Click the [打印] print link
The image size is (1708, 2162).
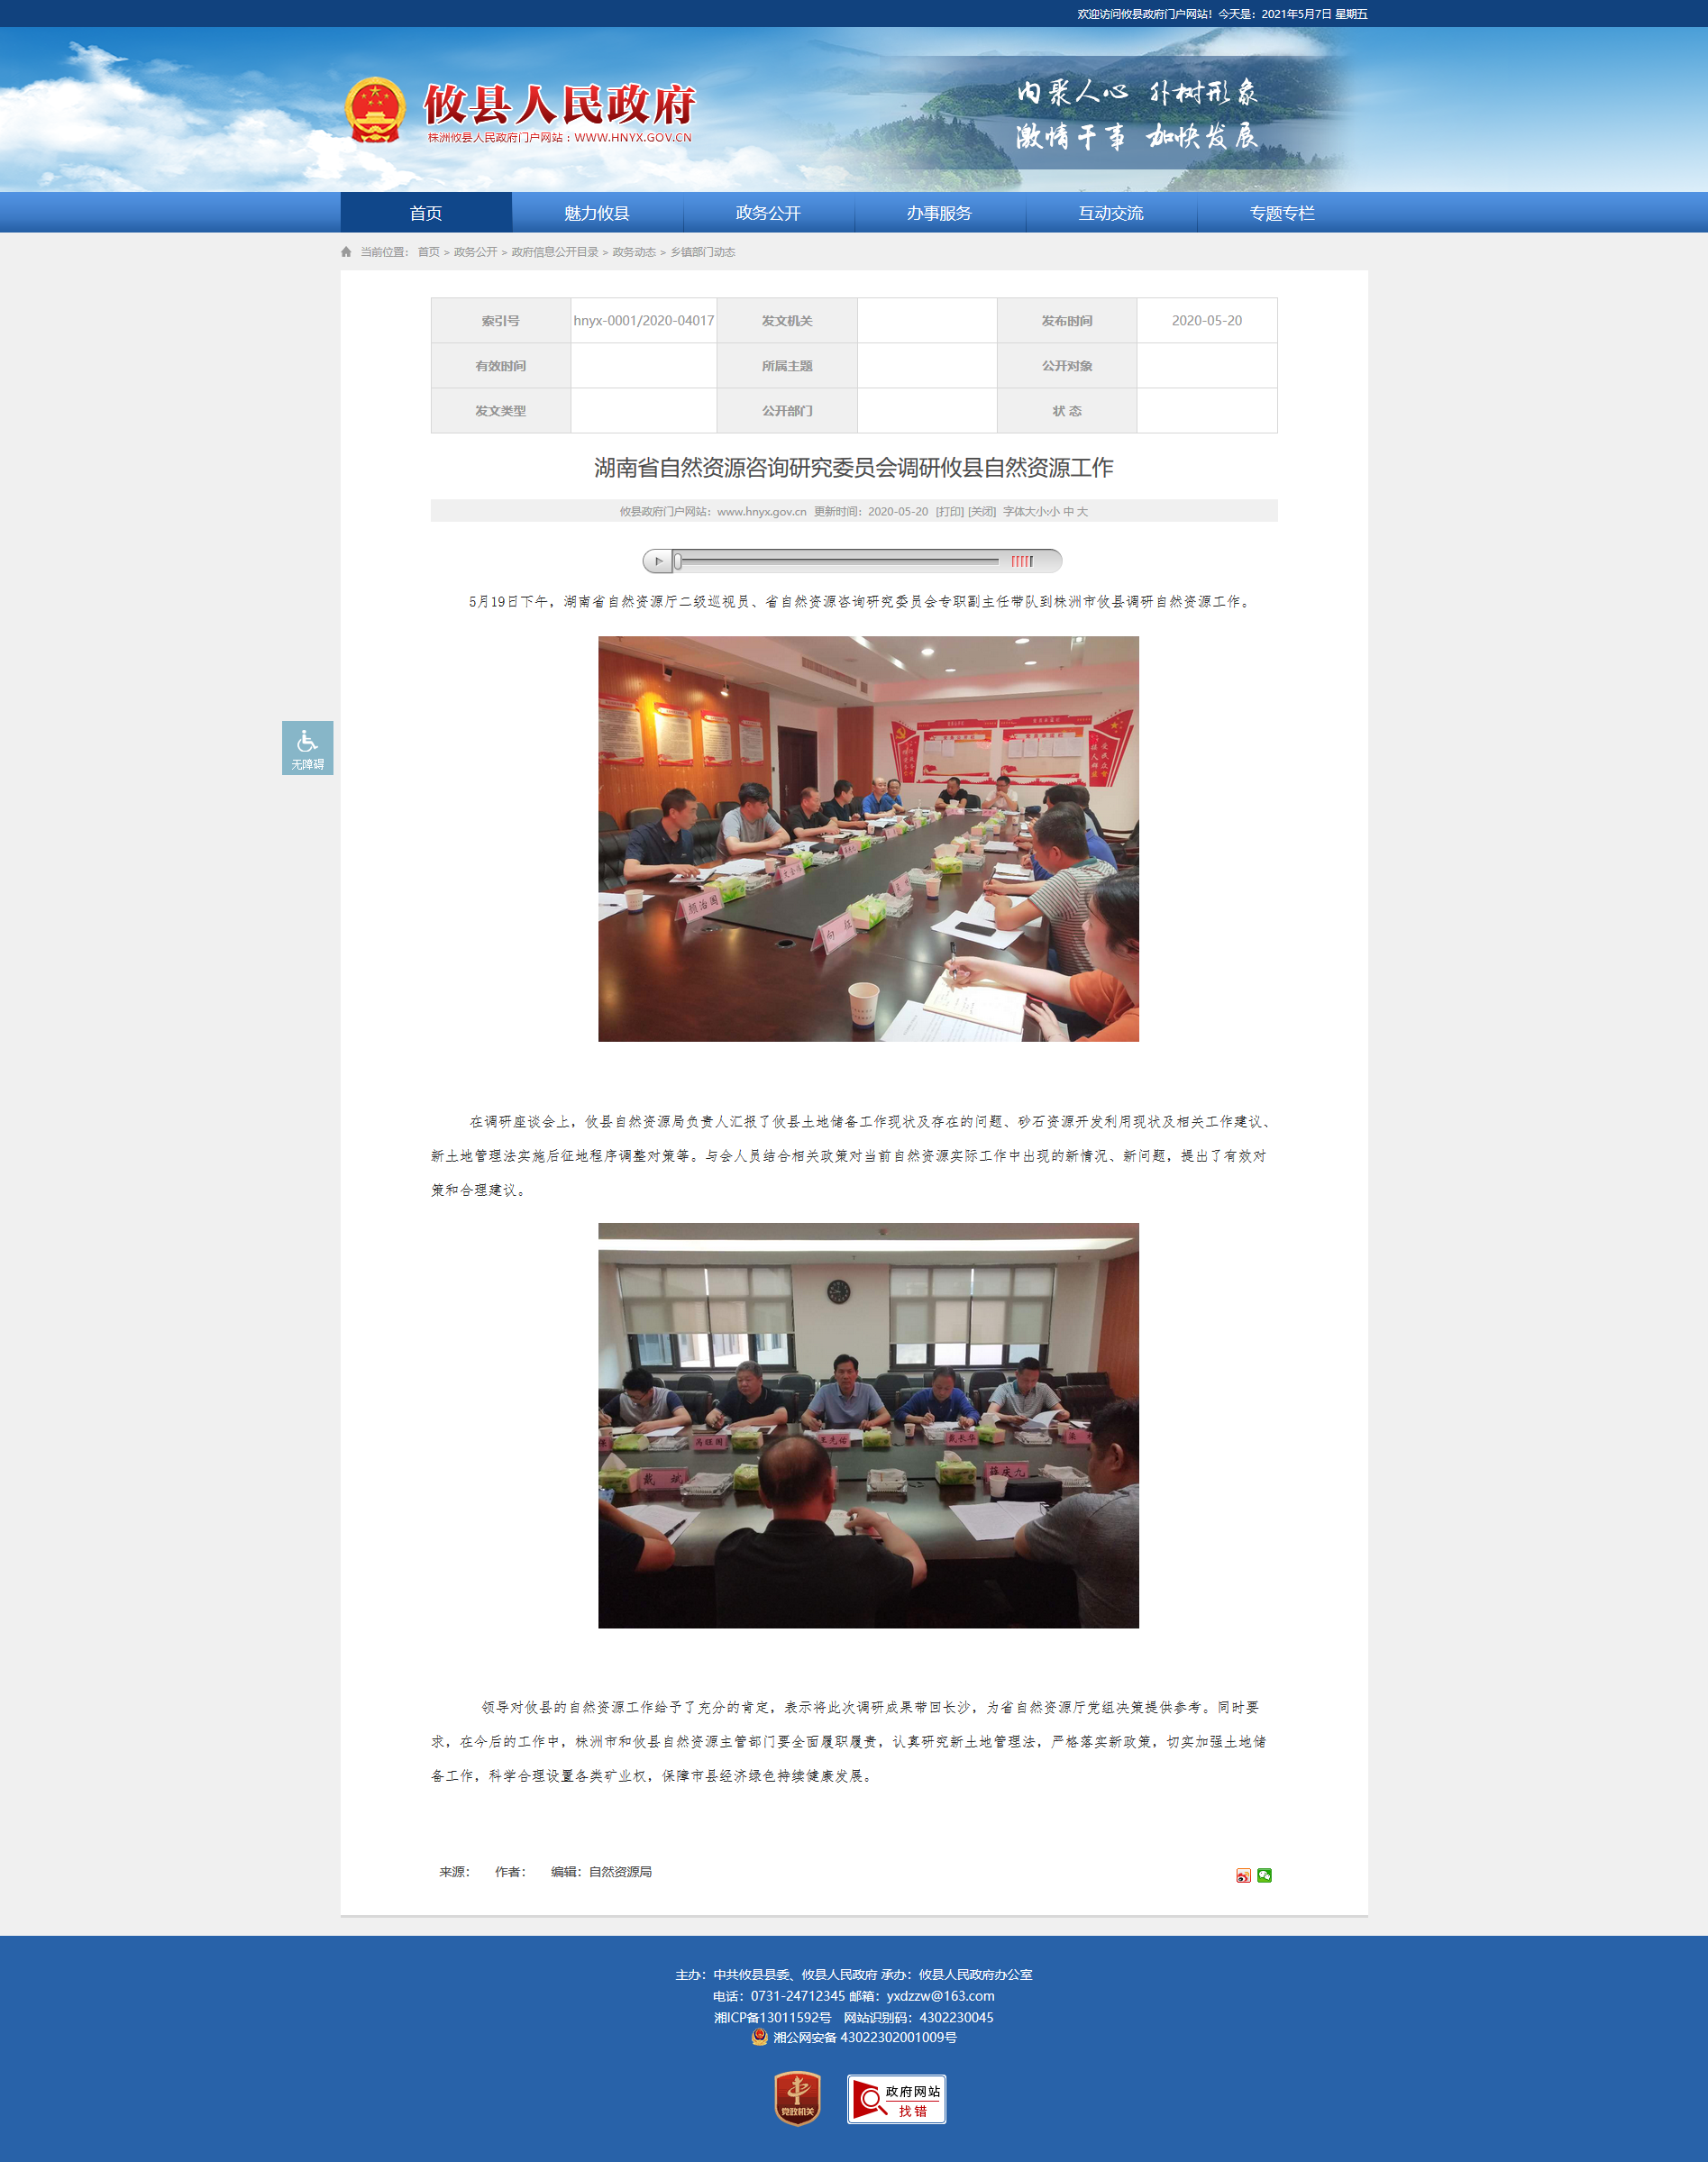[x=949, y=512]
